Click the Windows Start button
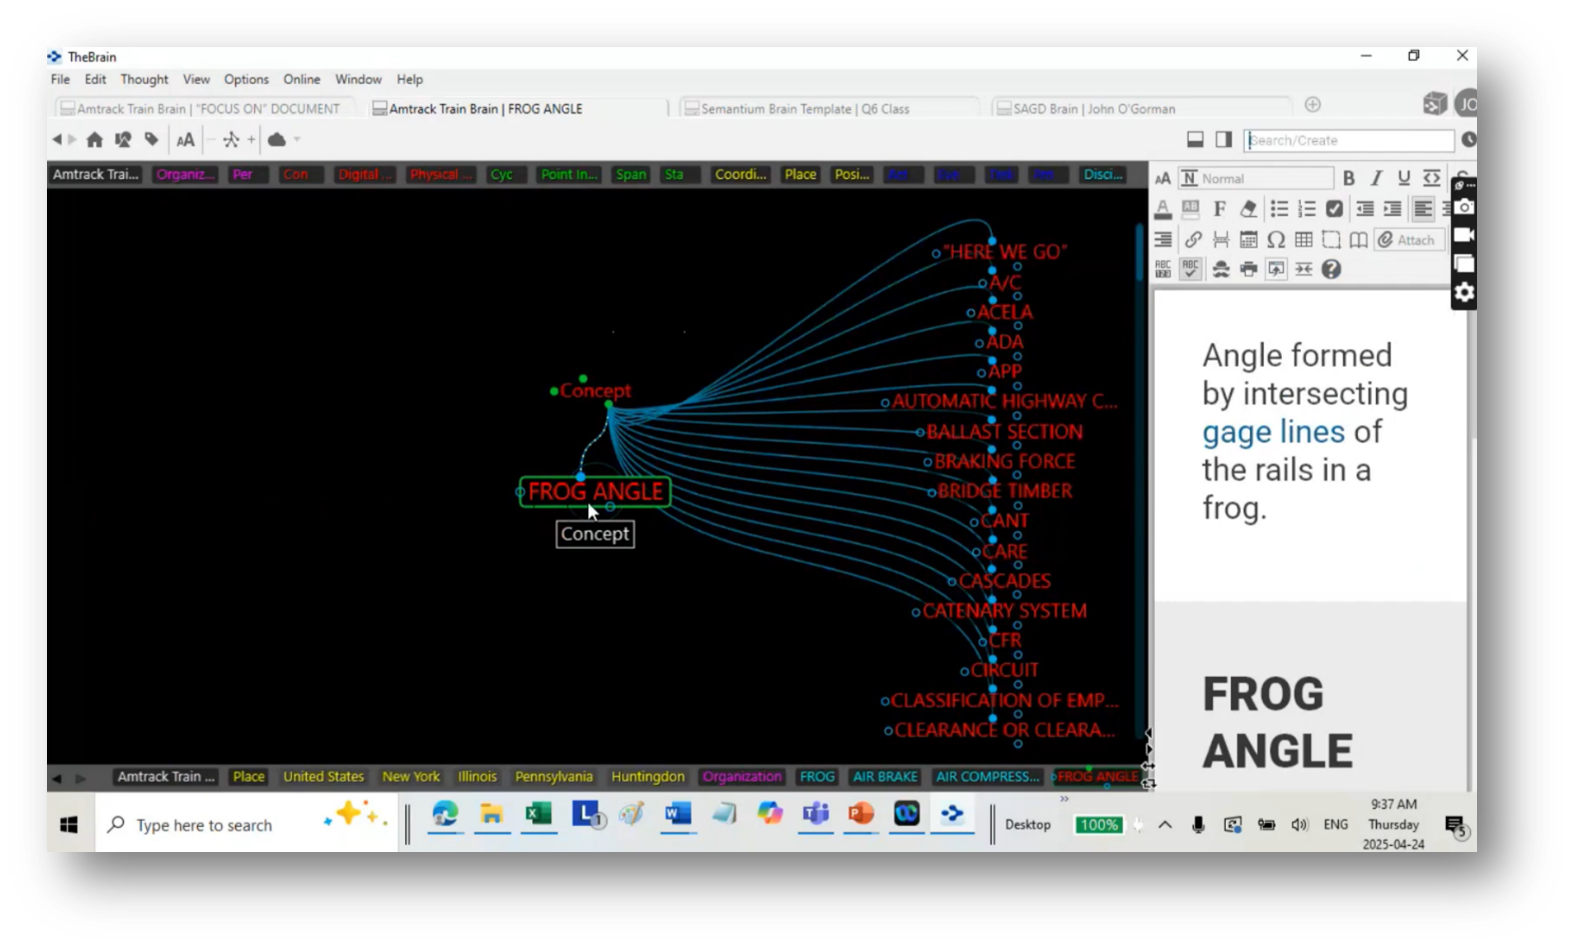Viewport: 1572px width, 947px height. click(x=69, y=825)
